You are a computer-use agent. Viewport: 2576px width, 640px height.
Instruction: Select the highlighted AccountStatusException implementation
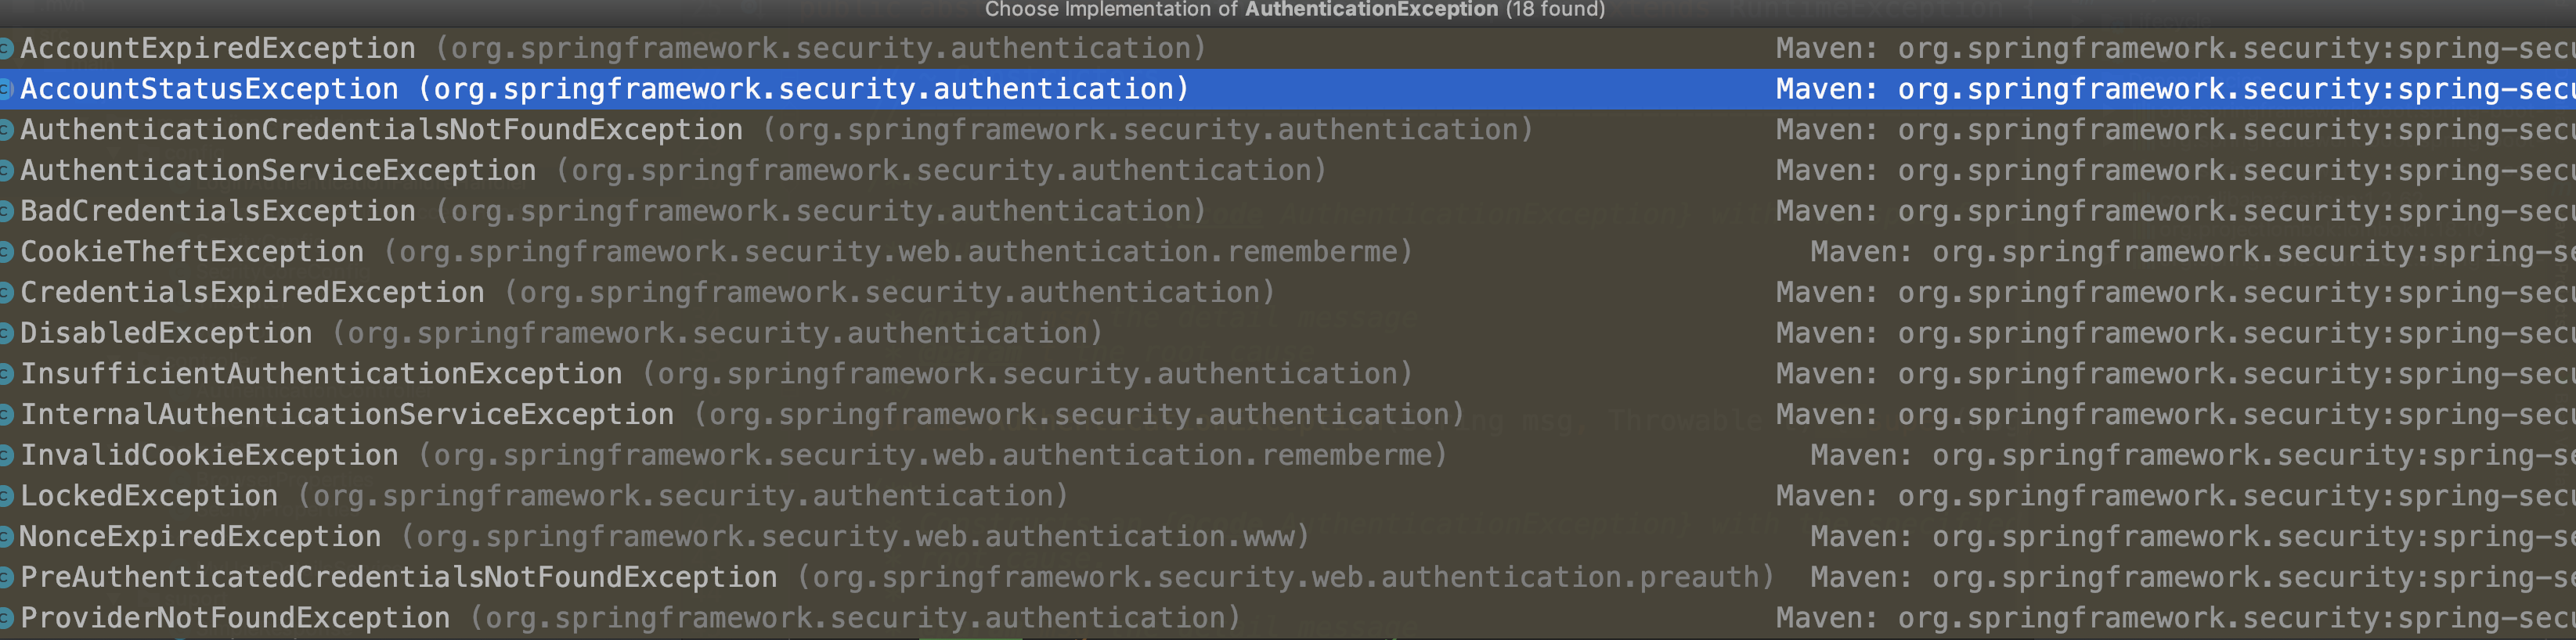click(x=210, y=89)
